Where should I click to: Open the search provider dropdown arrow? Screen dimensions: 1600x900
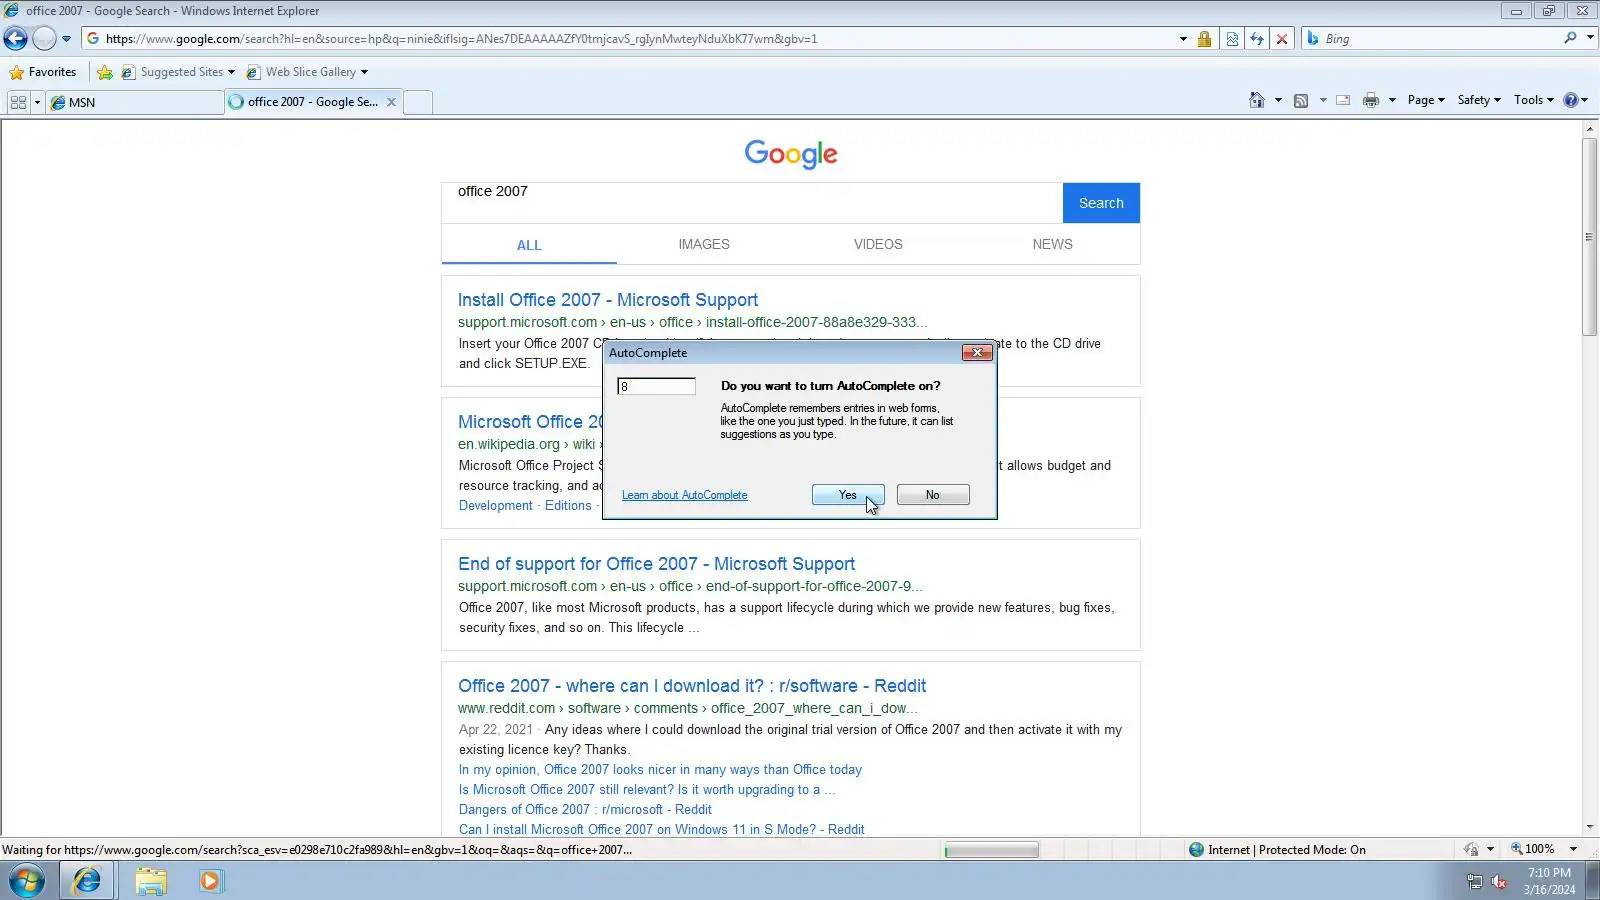coord(1590,38)
